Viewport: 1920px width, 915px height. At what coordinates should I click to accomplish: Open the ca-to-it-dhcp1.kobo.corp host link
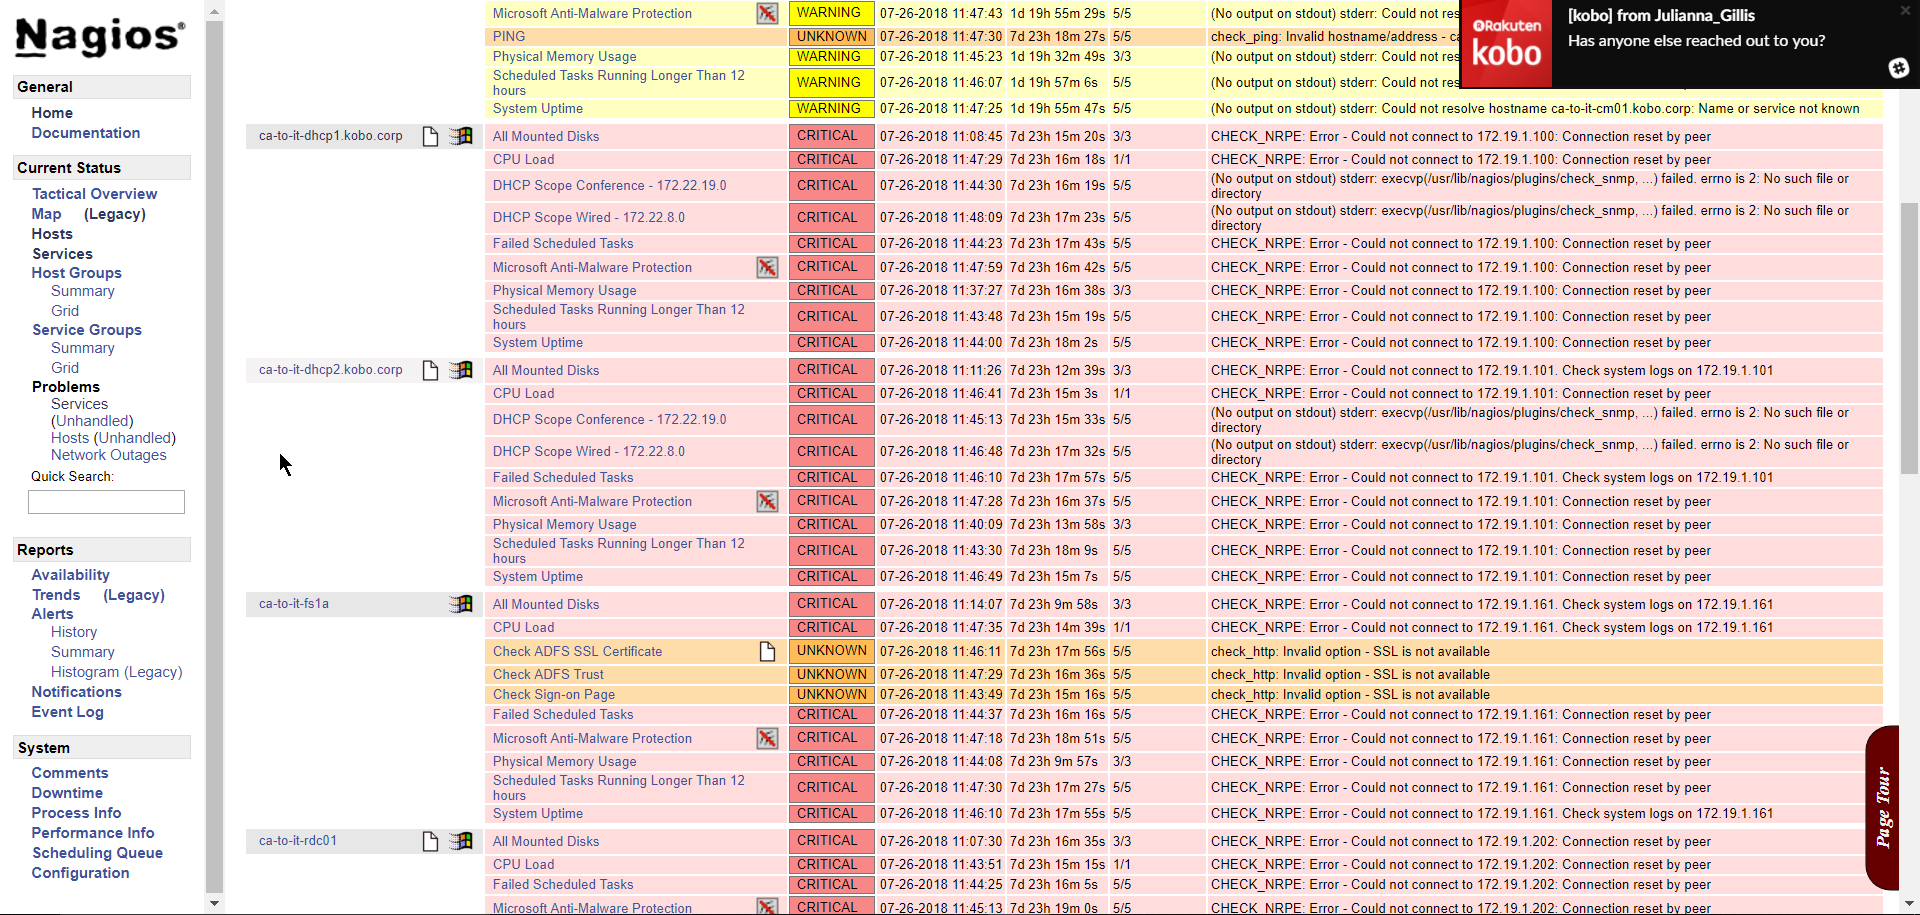point(330,136)
